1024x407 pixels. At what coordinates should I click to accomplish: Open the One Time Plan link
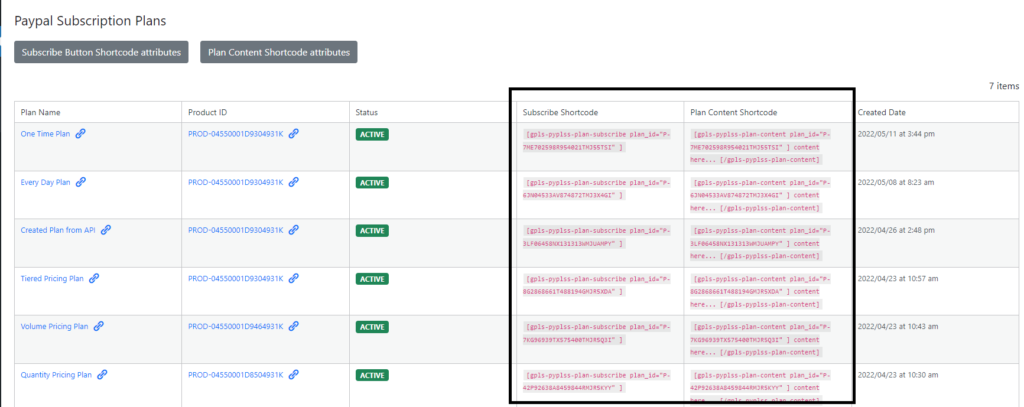[x=45, y=134]
